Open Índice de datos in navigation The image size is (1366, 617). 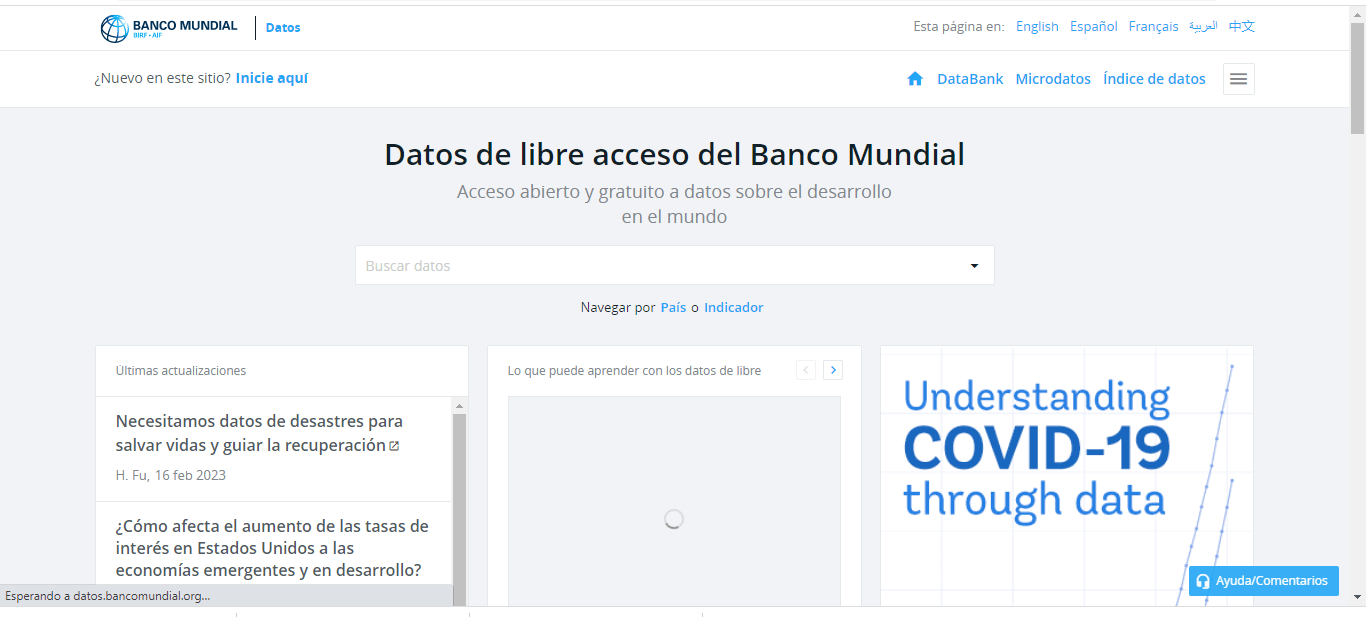(1154, 79)
